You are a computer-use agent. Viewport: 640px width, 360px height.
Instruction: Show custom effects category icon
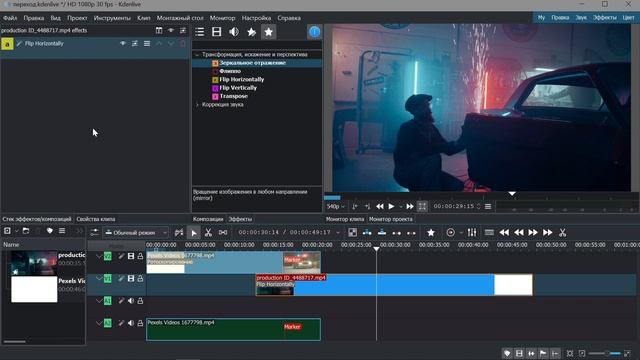point(251,32)
